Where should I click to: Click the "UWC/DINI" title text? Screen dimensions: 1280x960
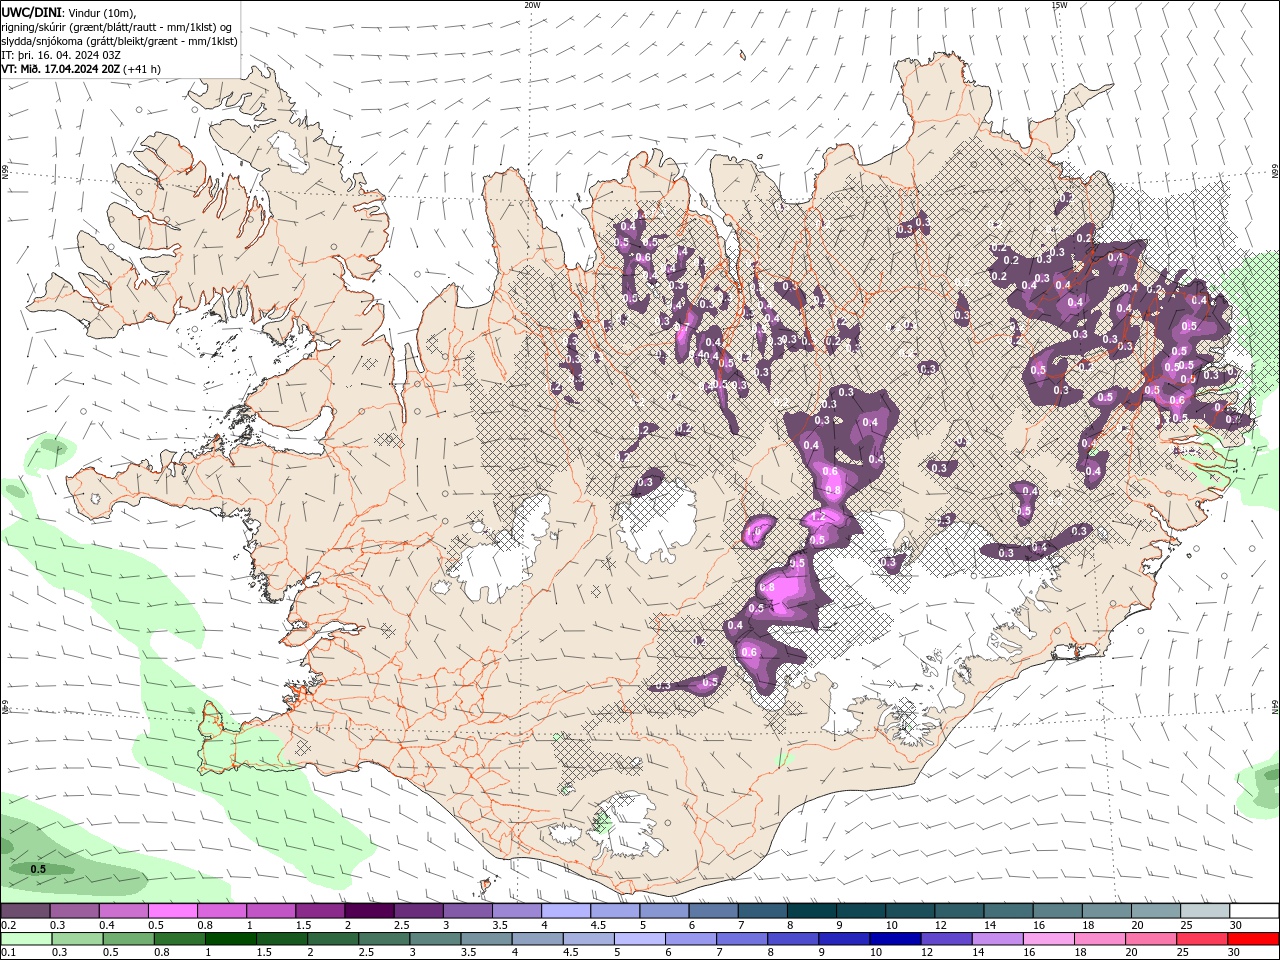[31, 12]
